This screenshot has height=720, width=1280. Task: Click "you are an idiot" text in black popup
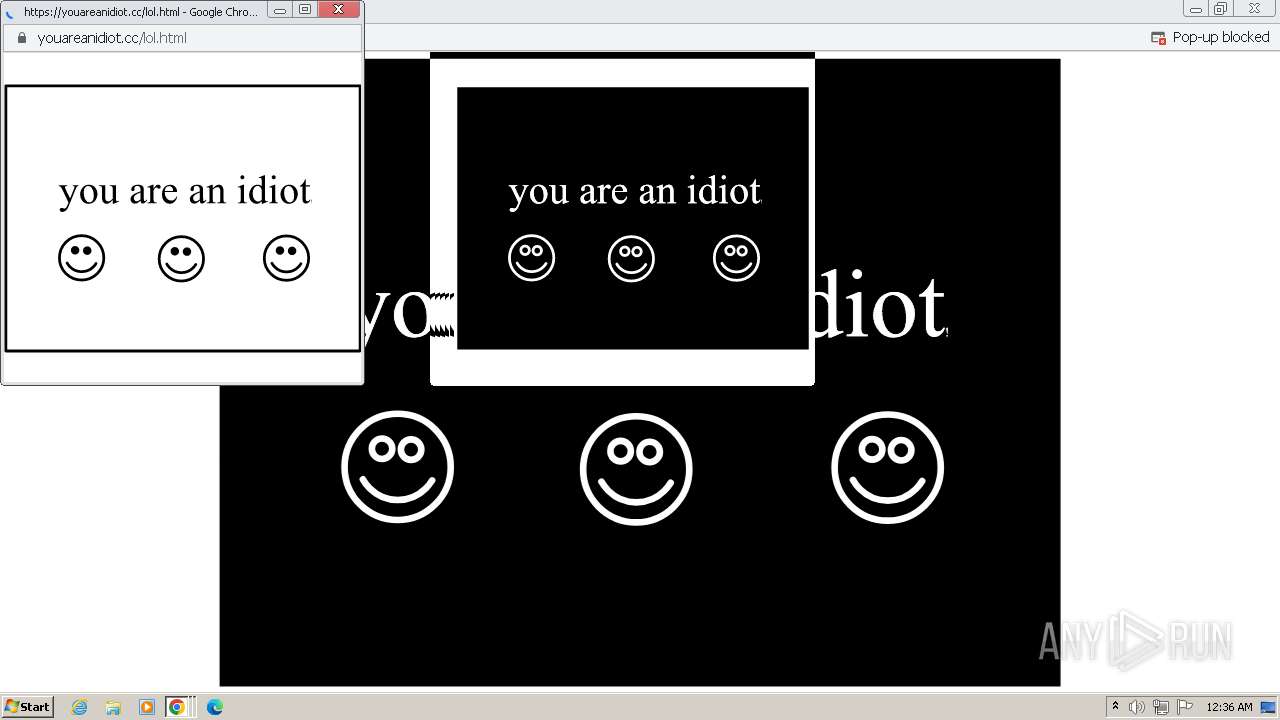coord(635,190)
